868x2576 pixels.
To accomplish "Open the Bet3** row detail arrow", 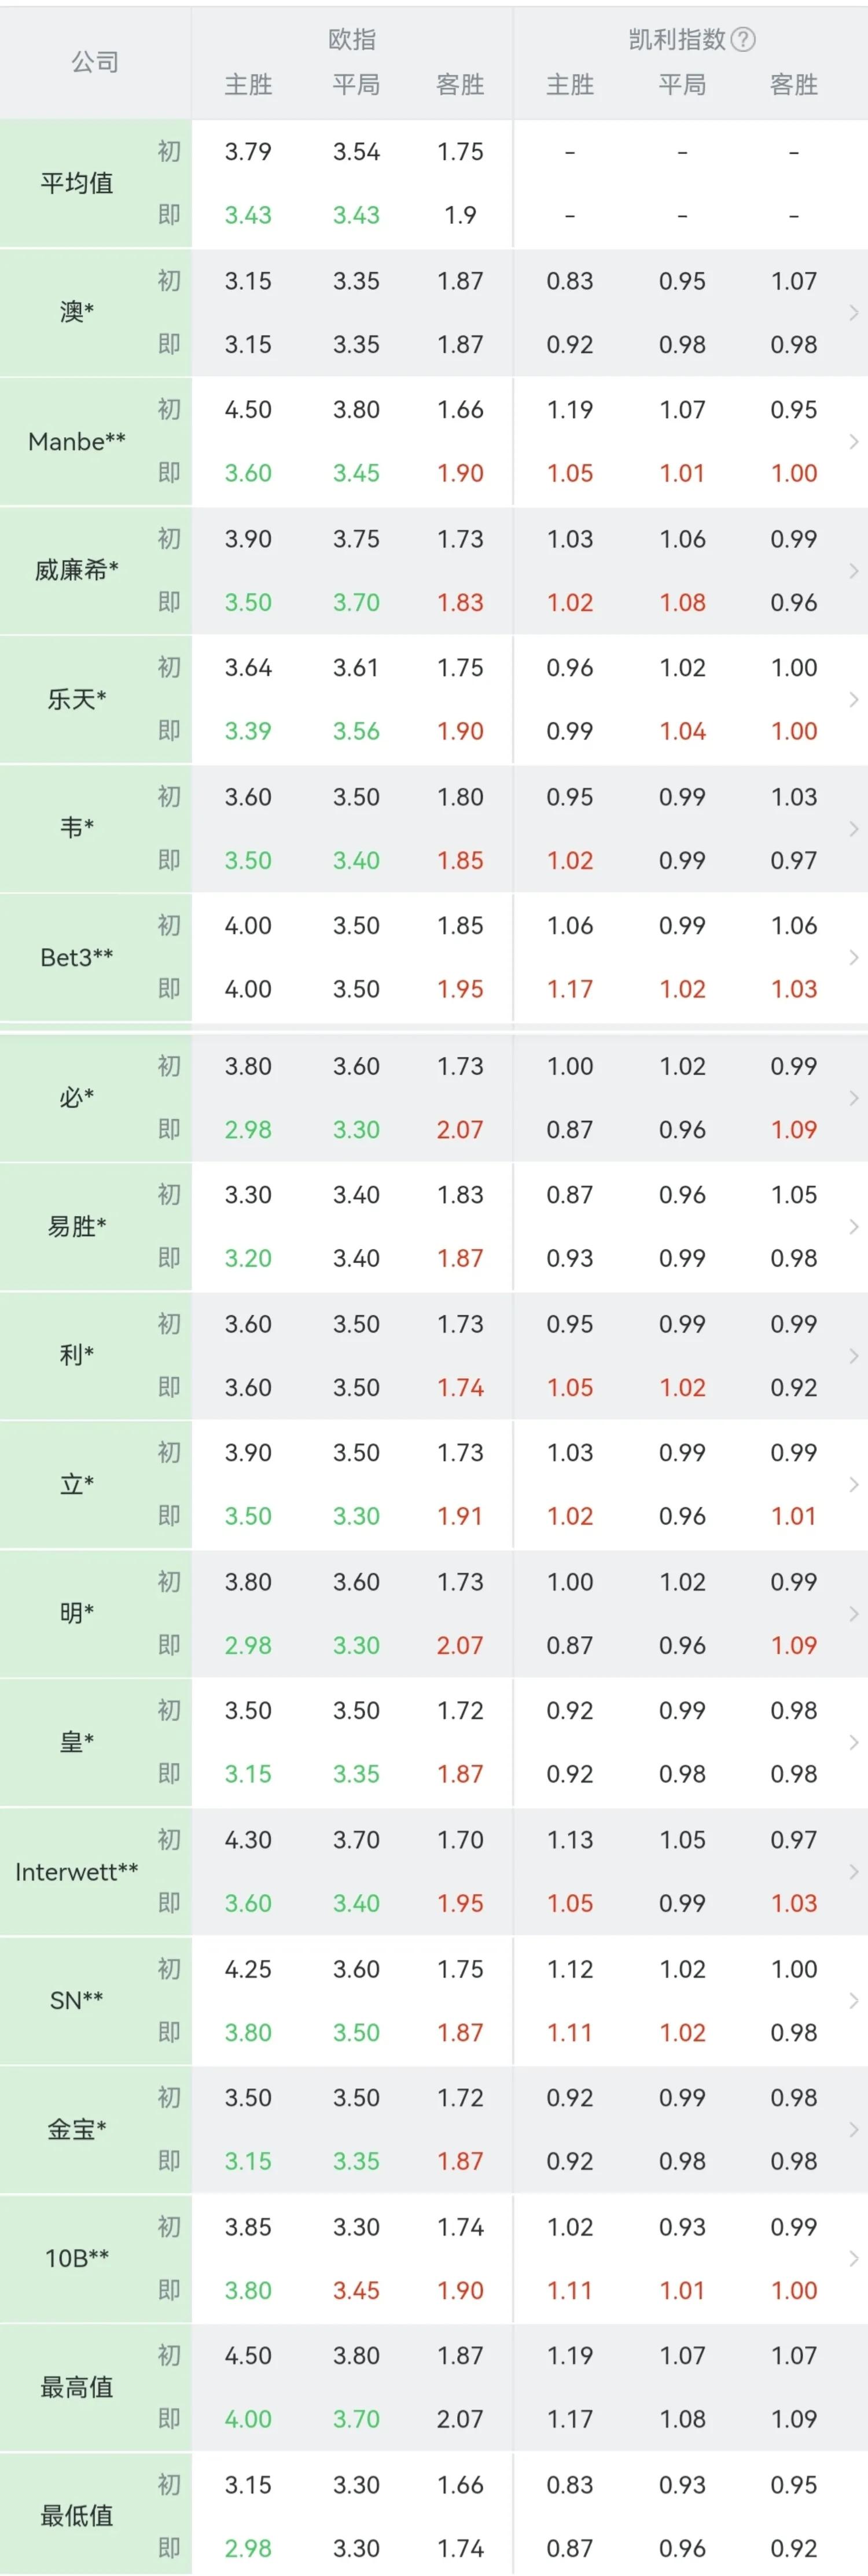I will [853, 957].
